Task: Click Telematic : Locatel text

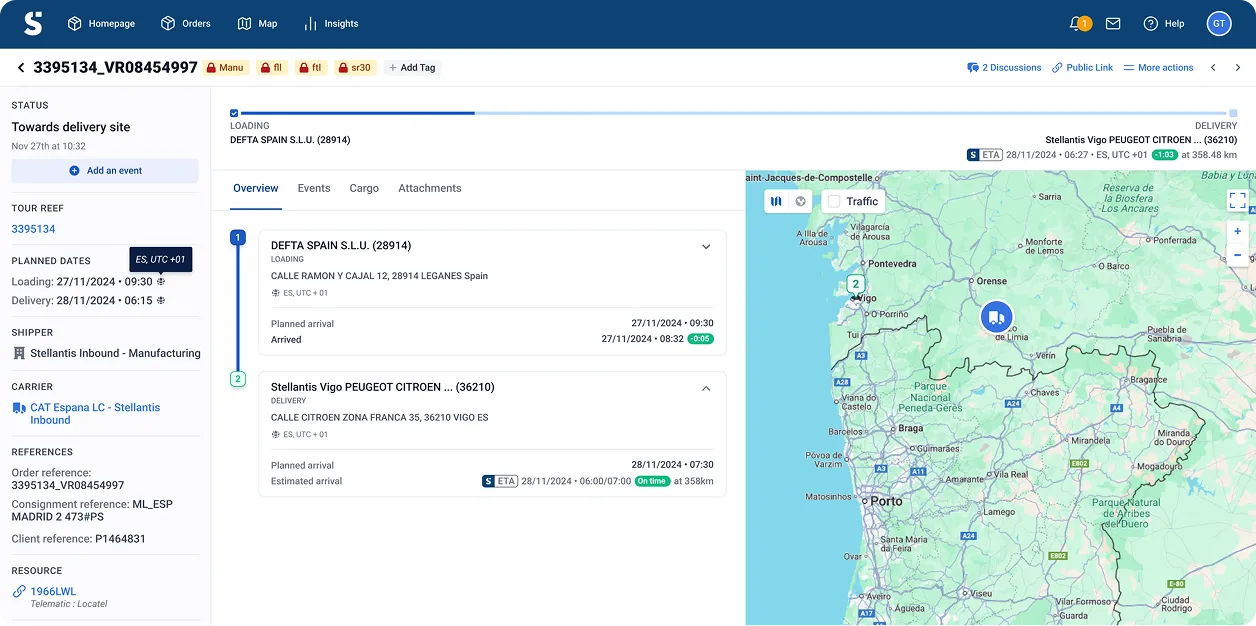Action: pos(69,604)
